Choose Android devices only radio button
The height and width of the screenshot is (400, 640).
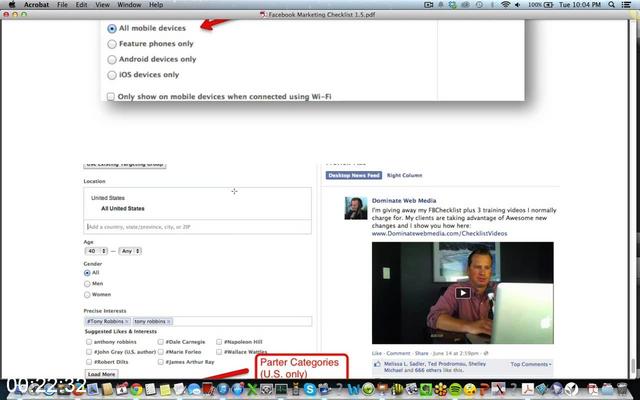pos(112,59)
